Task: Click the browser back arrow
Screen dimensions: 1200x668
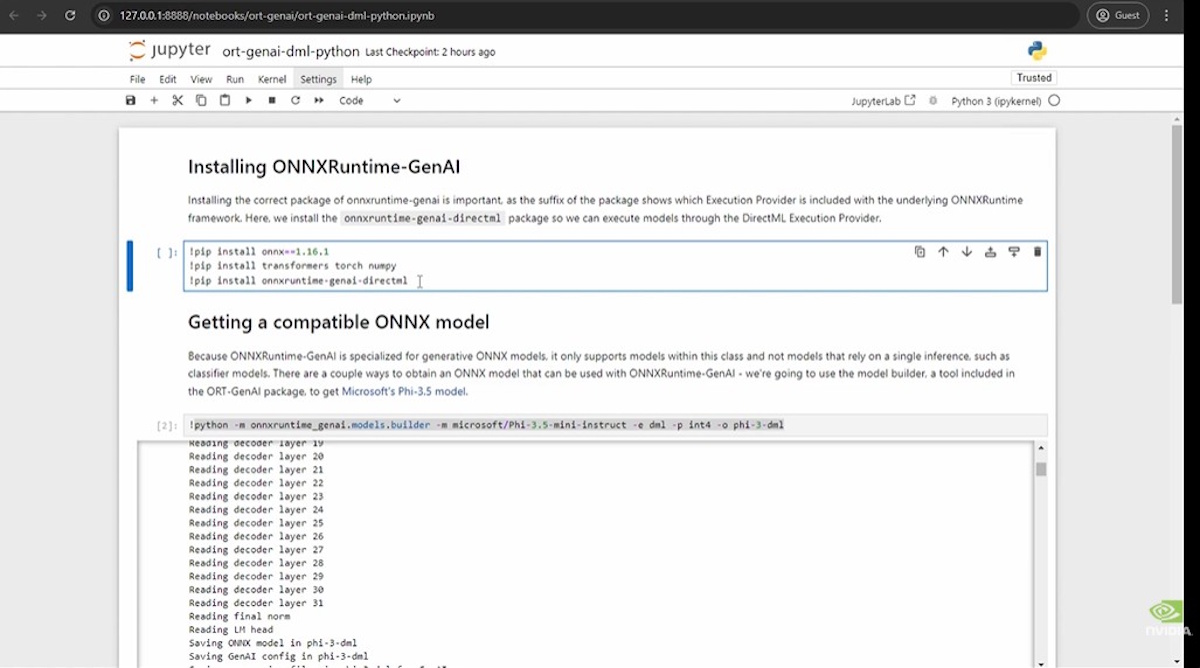Action: click(14, 15)
